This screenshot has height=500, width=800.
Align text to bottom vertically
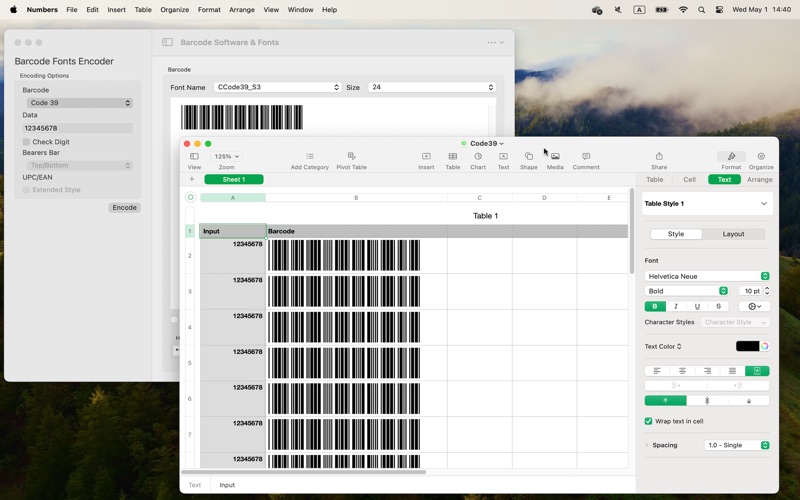[748, 401]
